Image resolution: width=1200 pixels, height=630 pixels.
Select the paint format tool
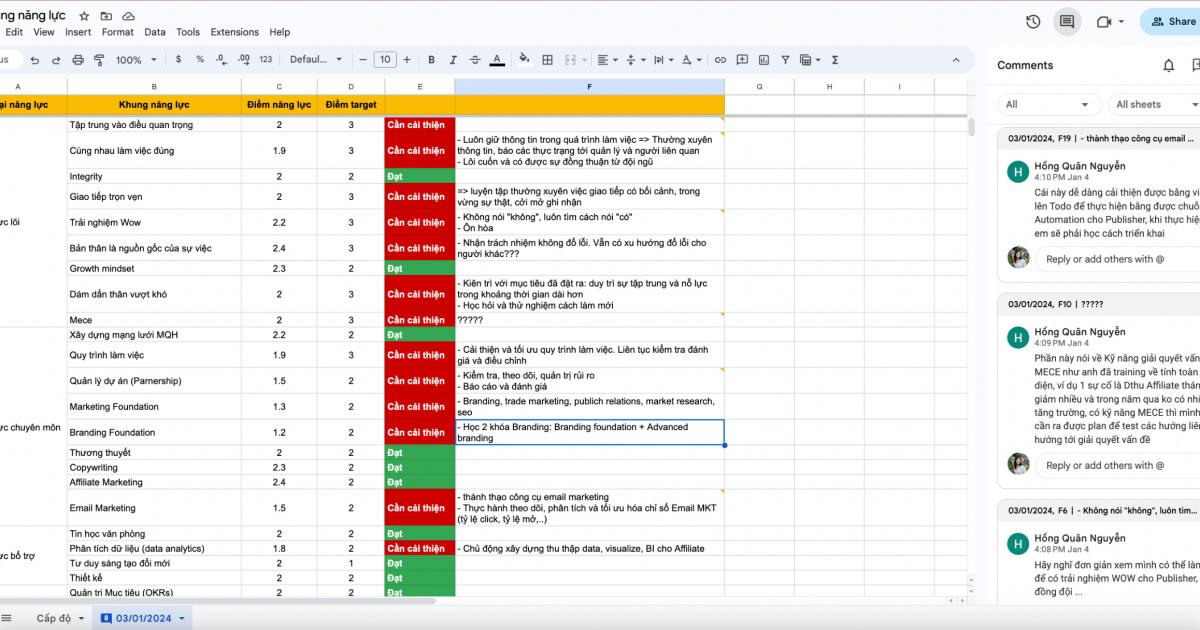(99, 60)
